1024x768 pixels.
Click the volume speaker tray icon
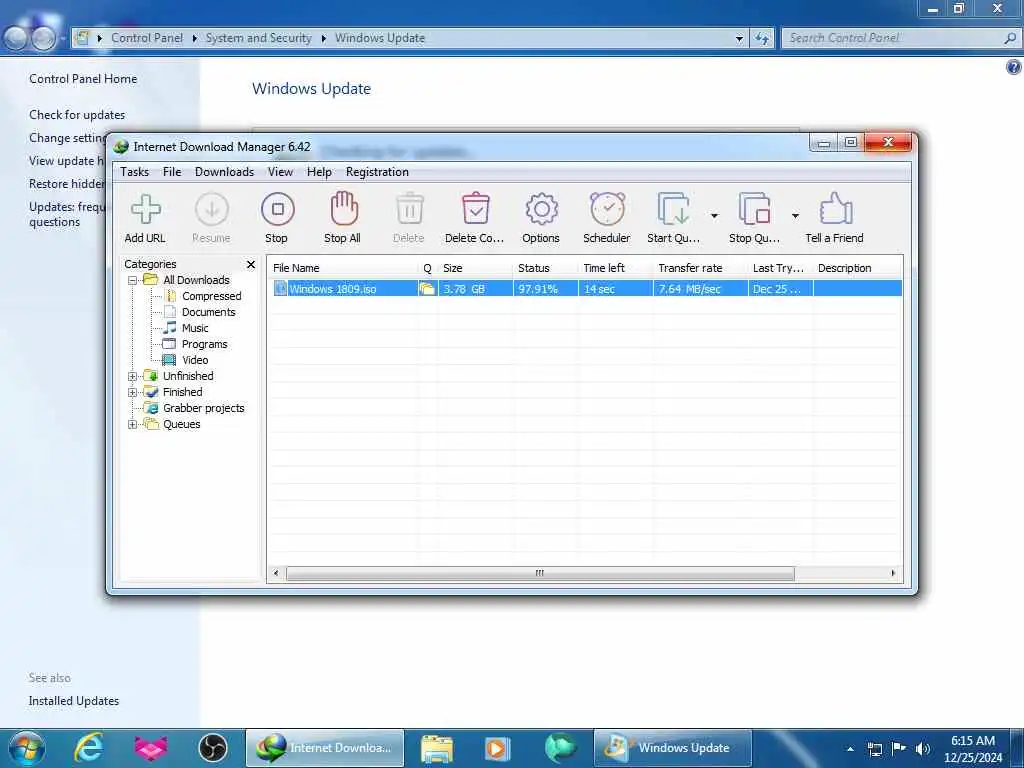pyautogui.click(x=922, y=748)
